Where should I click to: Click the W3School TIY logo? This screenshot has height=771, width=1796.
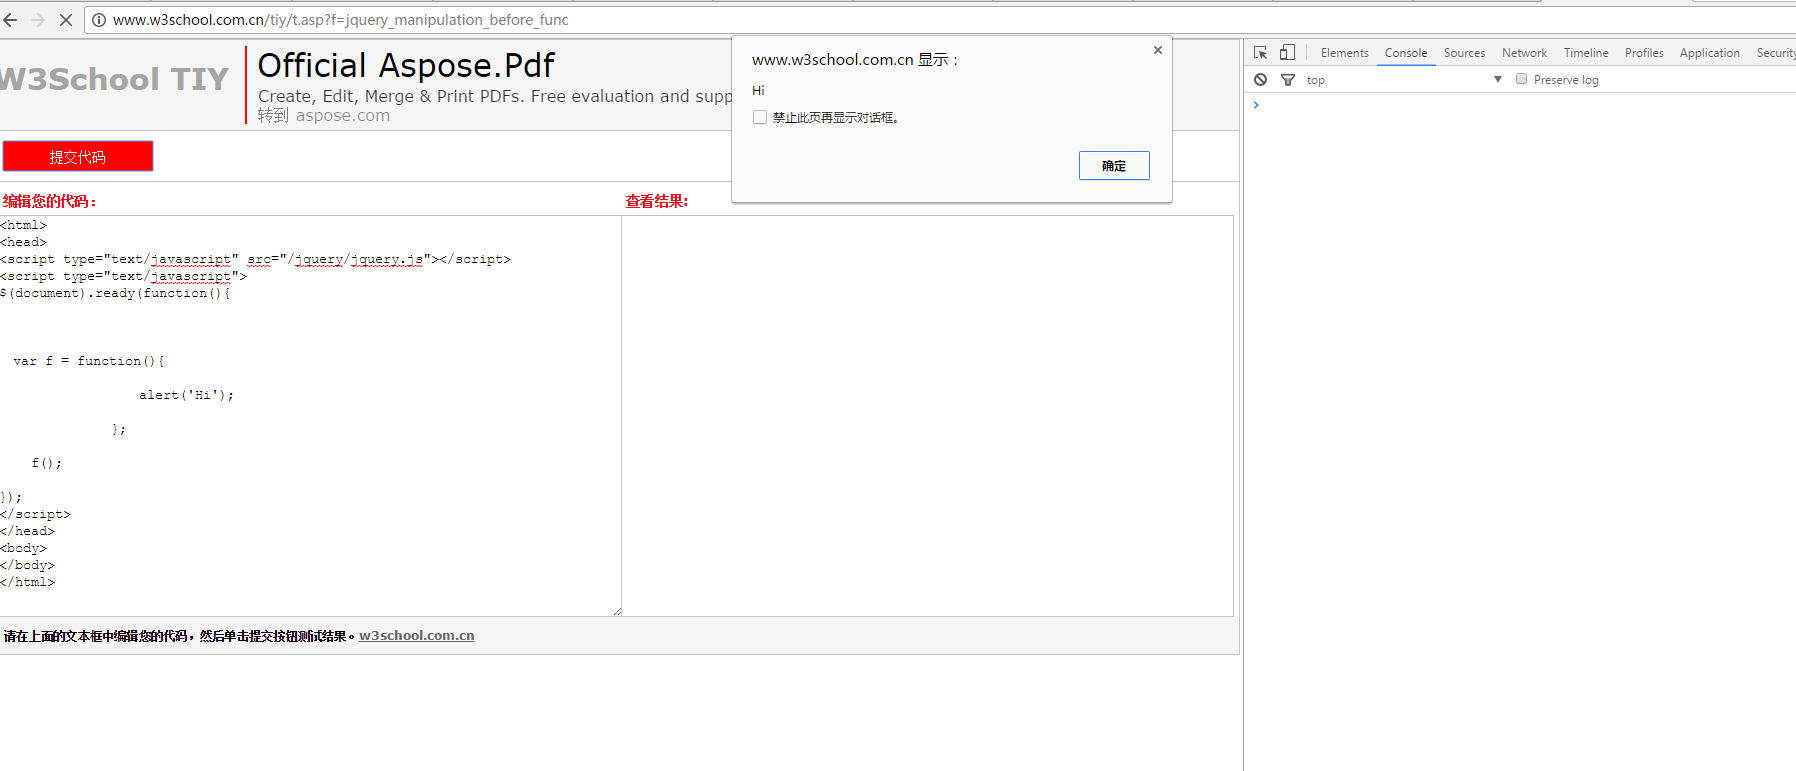click(x=114, y=79)
